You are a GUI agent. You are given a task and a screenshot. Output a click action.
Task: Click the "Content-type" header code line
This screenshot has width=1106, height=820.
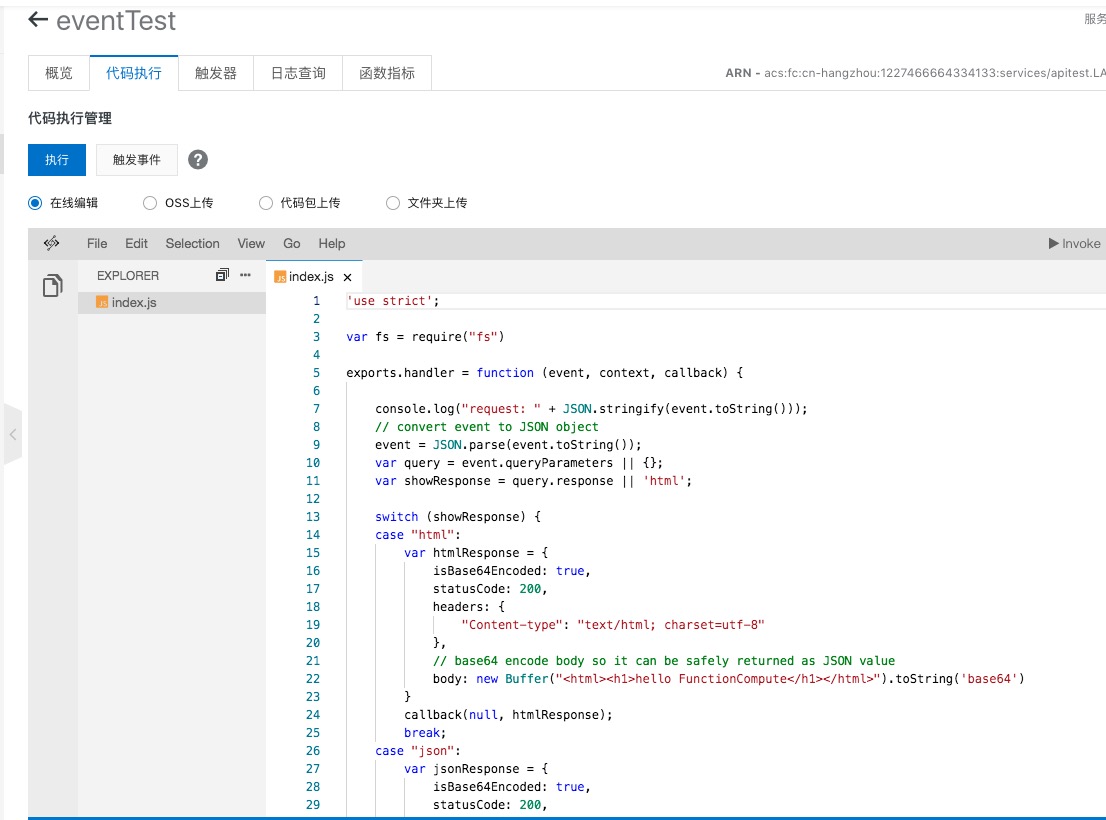point(613,625)
